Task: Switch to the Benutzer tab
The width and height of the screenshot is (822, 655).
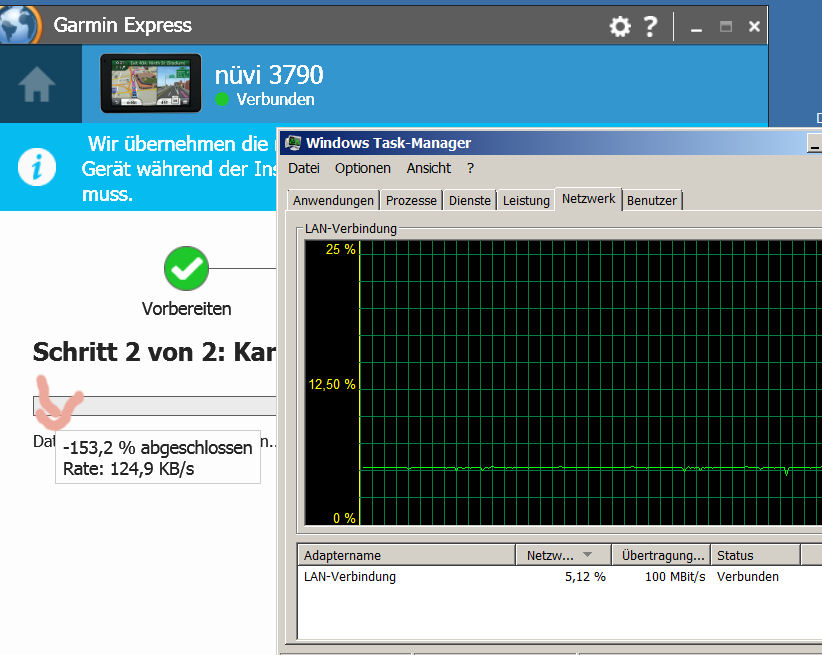Action: pos(652,200)
